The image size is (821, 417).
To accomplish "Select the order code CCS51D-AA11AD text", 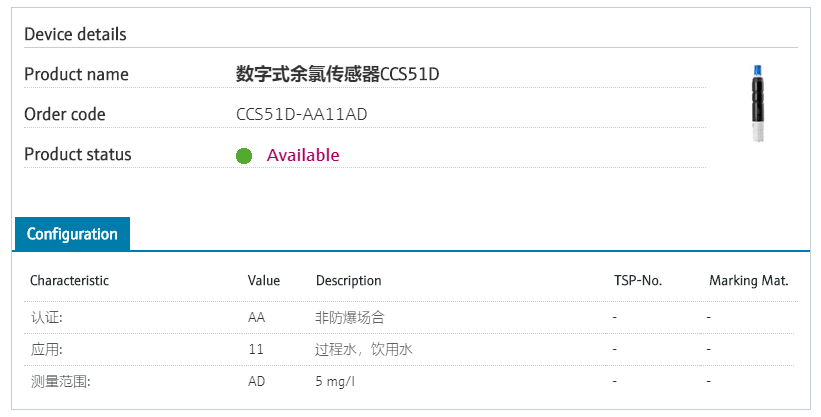I will pos(302,114).
